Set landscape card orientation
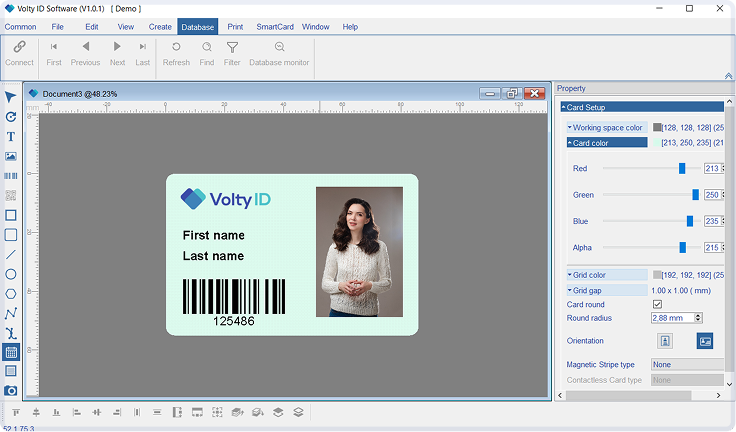The width and height of the screenshot is (736, 432). coord(705,341)
